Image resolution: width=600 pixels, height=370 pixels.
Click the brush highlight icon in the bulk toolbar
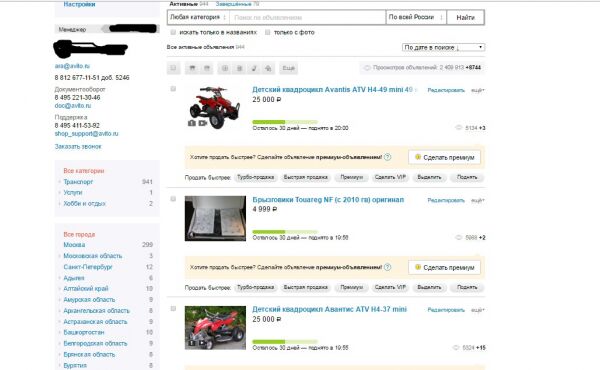click(x=254, y=68)
